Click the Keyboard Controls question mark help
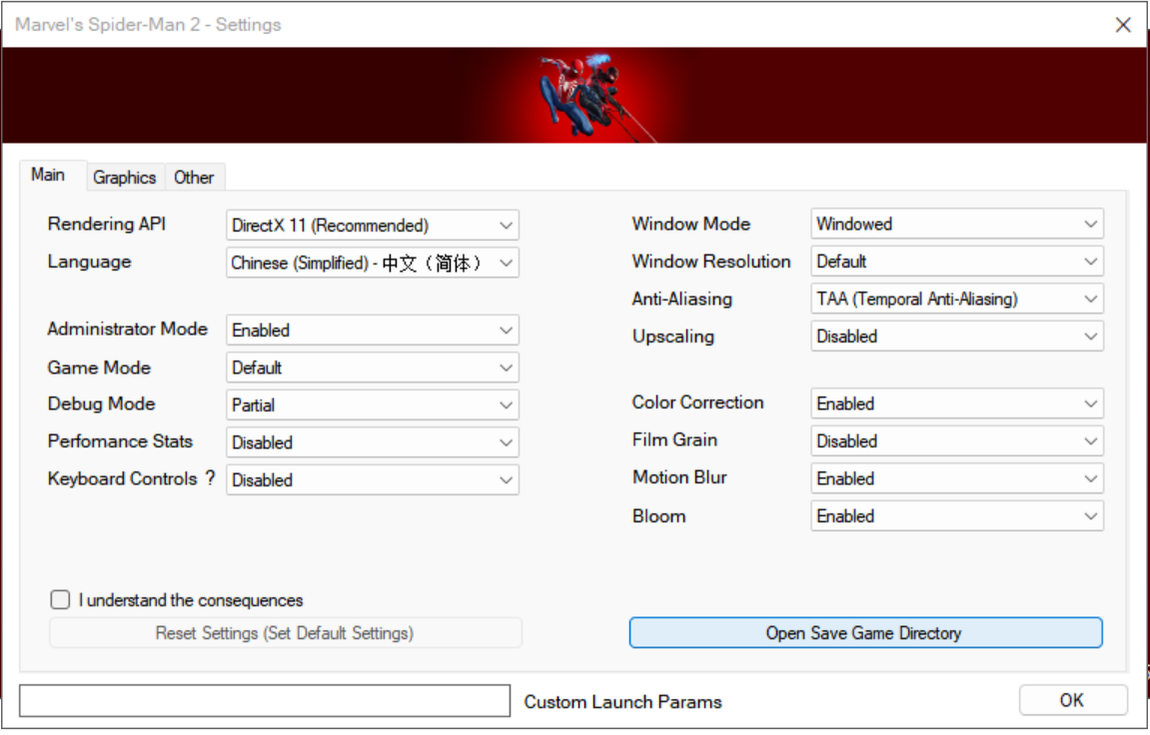 click(210, 478)
